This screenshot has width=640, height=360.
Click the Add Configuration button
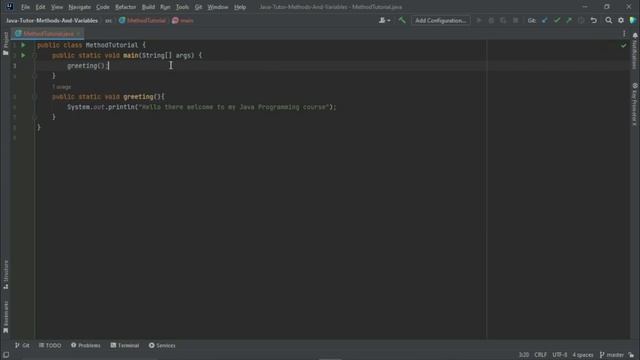(x=440, y=20)
